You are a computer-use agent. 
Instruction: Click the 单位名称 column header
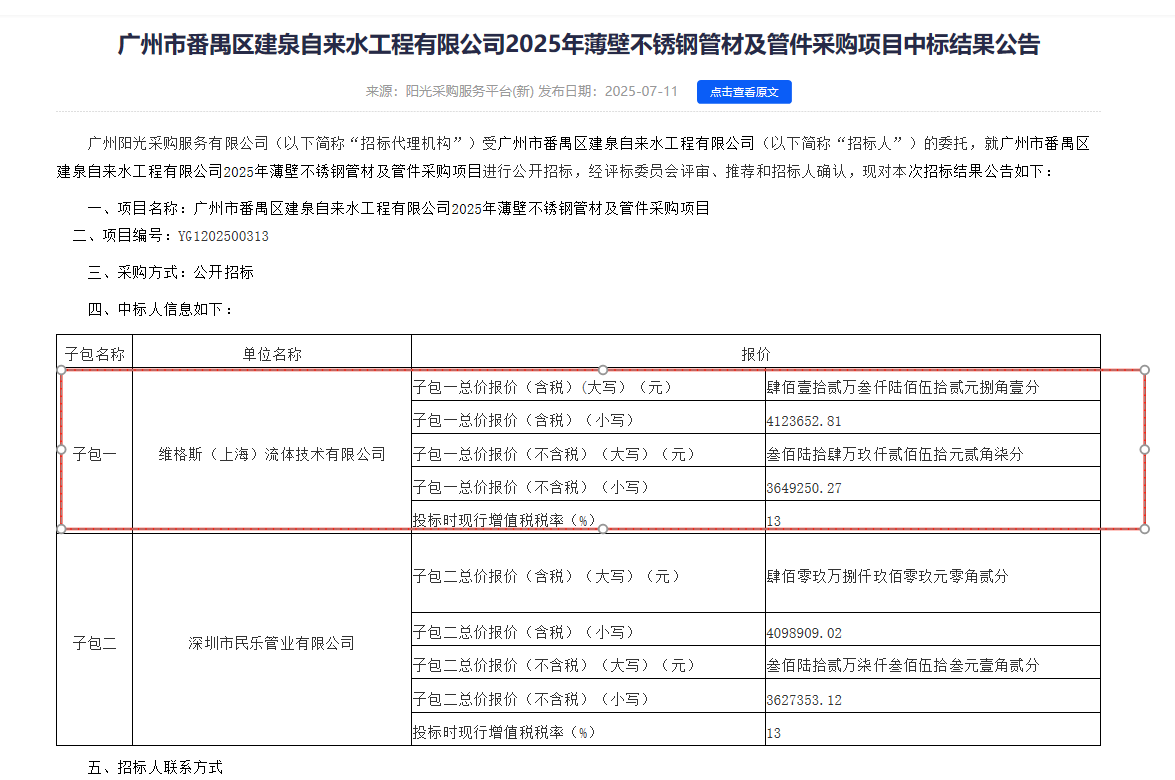(x=272, y=351)
